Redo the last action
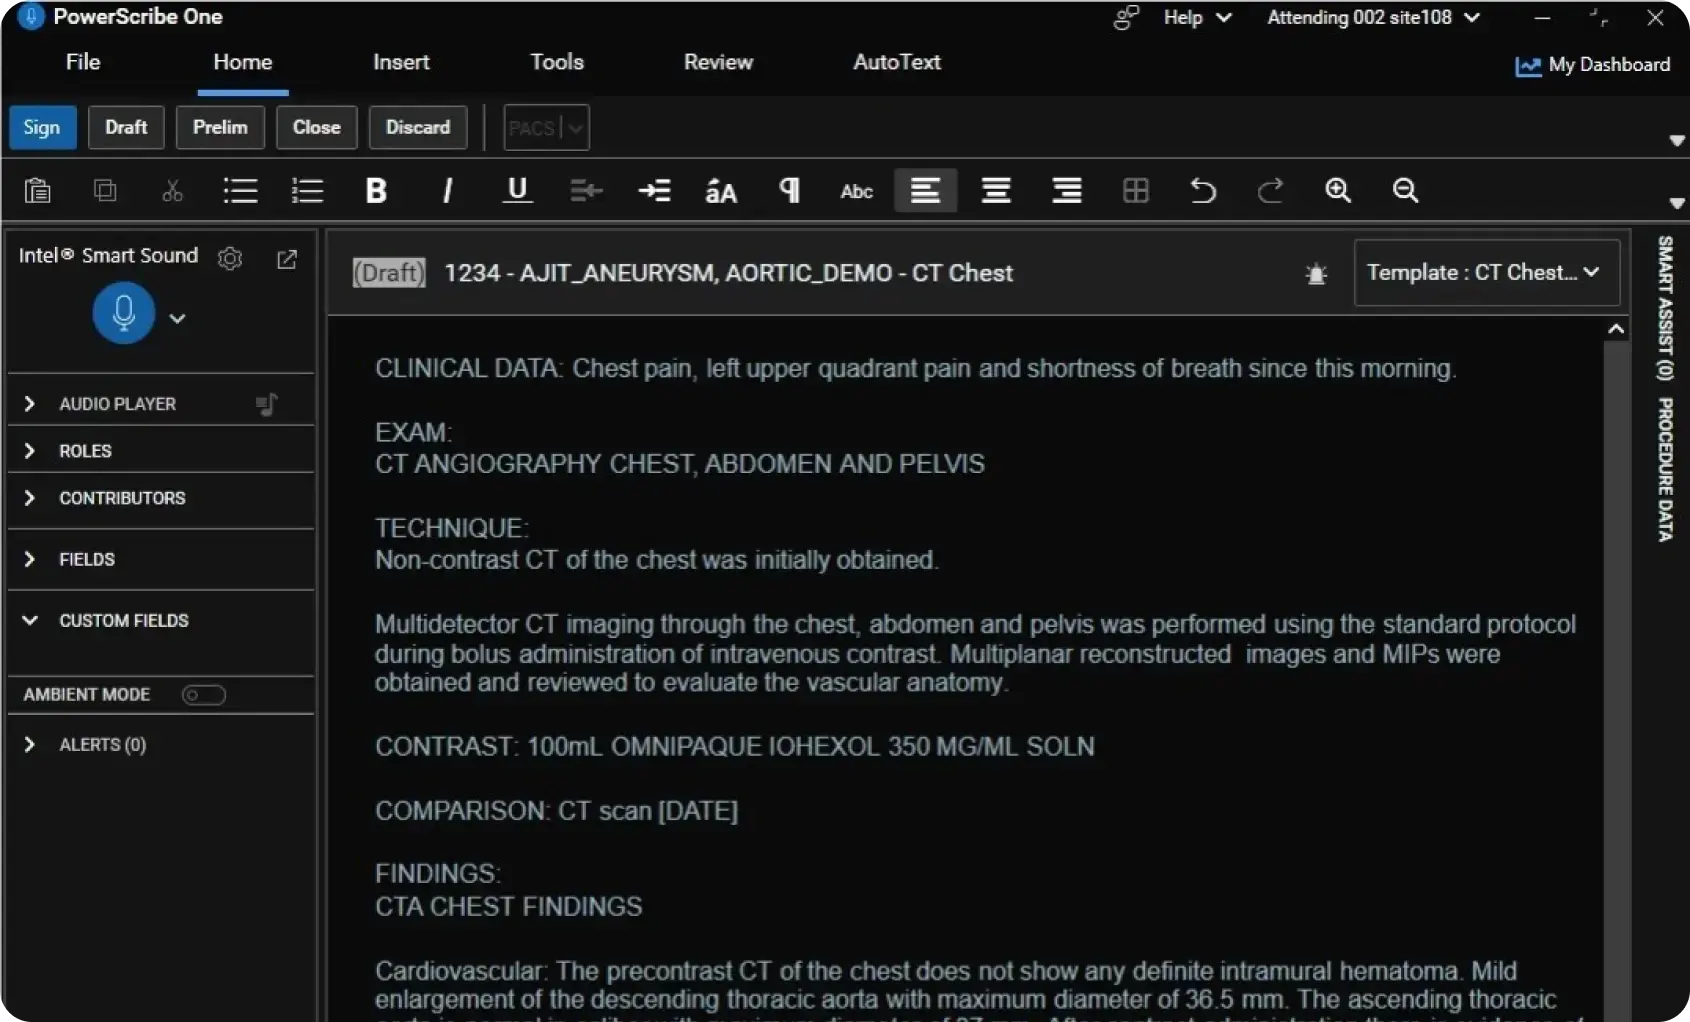1690x1022 pixels. [x=1270, y=190]
